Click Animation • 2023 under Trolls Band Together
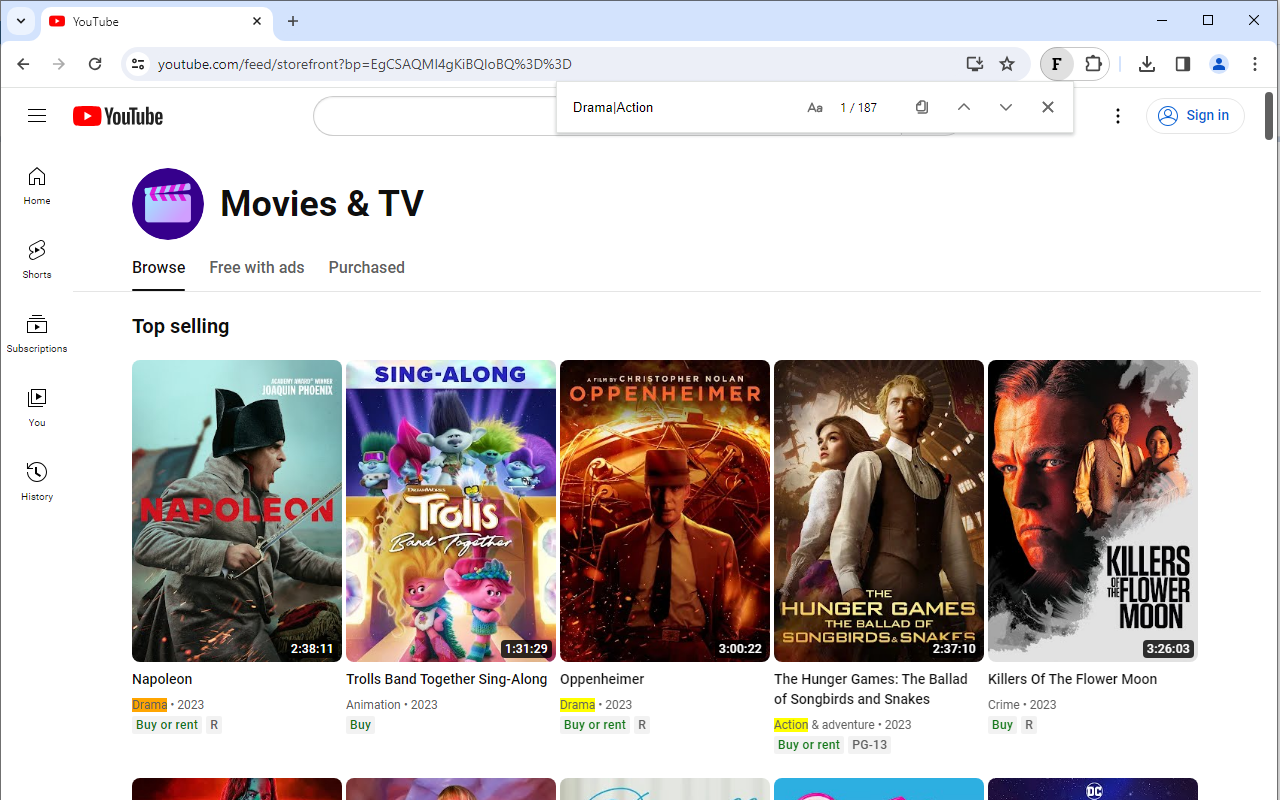Image resolution: width=1280 pixels, height=800 pixels. click(392, 705)
